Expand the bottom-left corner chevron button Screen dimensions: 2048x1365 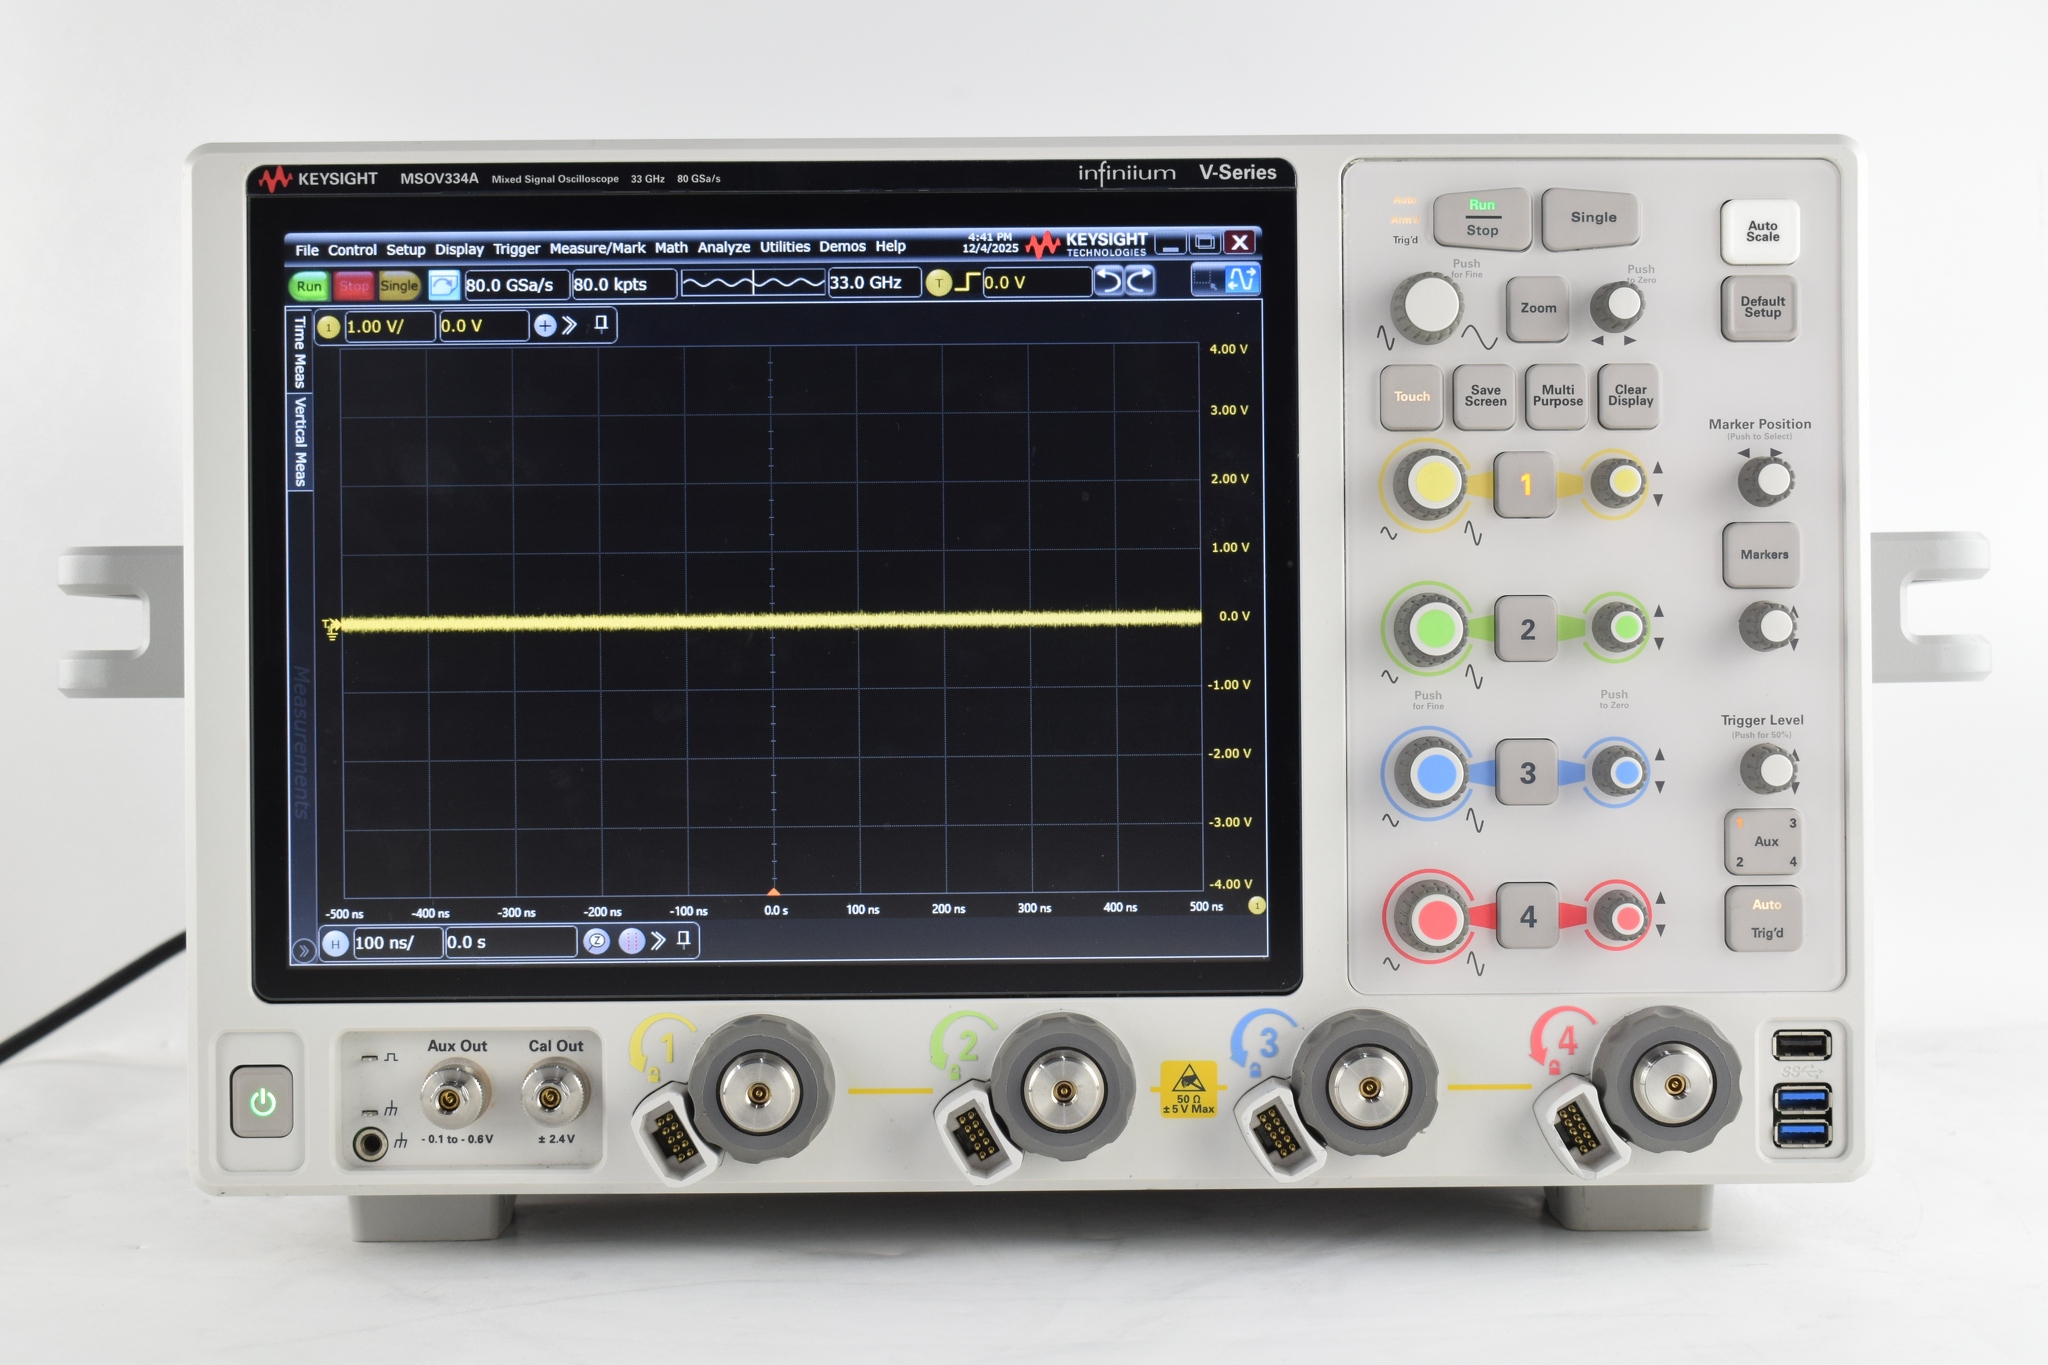coord(303,950)
